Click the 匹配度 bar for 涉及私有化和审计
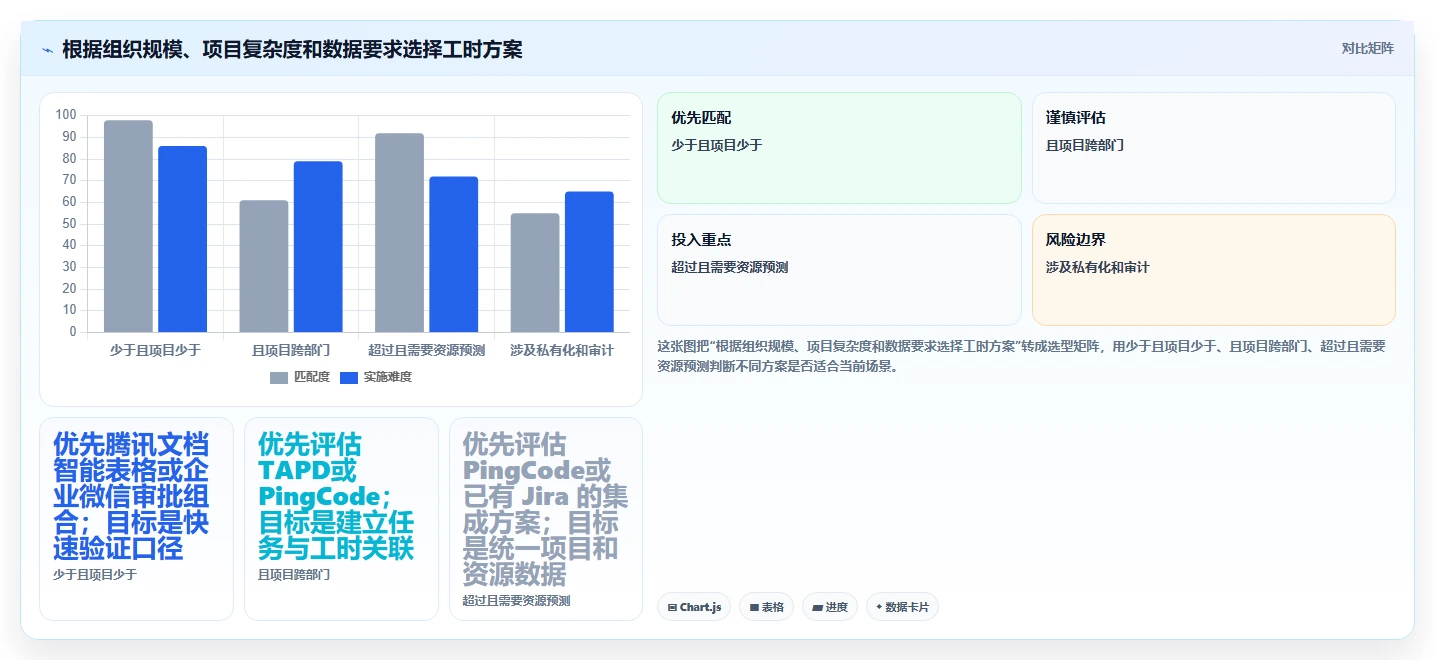The width and height of the screenshot is (1435, 660). pyautogui.click(x=535, y=273)
